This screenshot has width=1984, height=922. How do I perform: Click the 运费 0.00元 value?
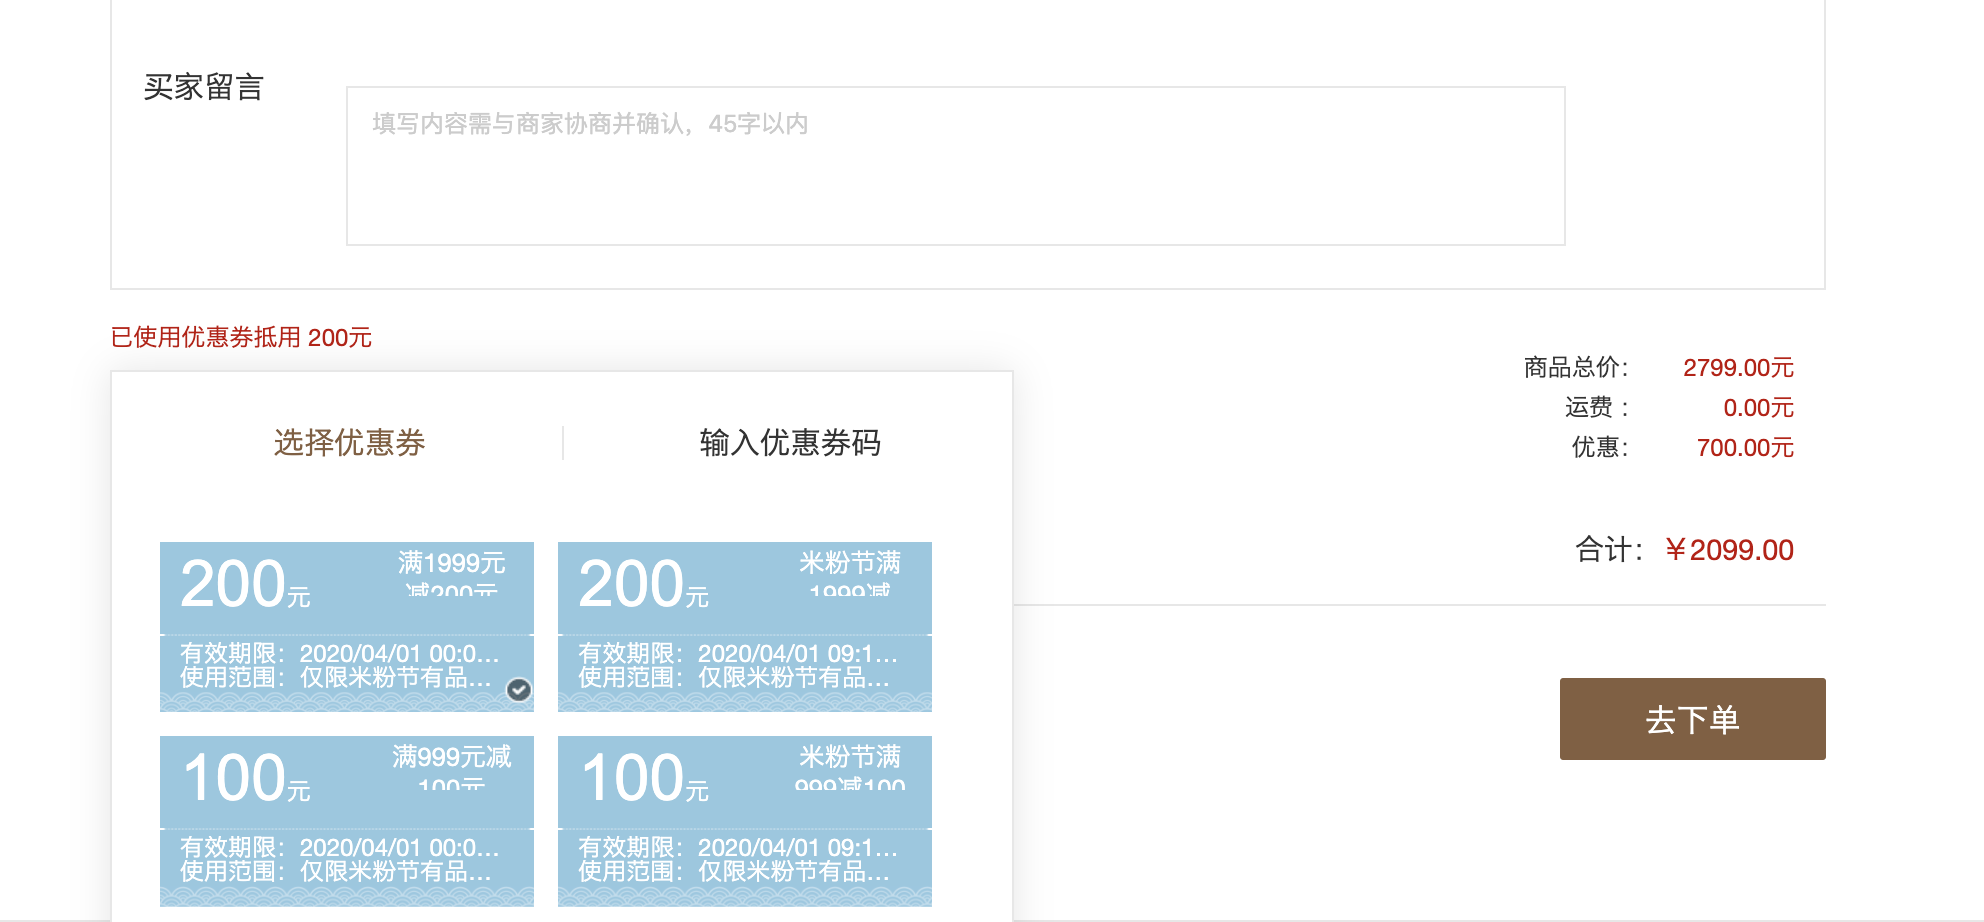point(1758,408)
